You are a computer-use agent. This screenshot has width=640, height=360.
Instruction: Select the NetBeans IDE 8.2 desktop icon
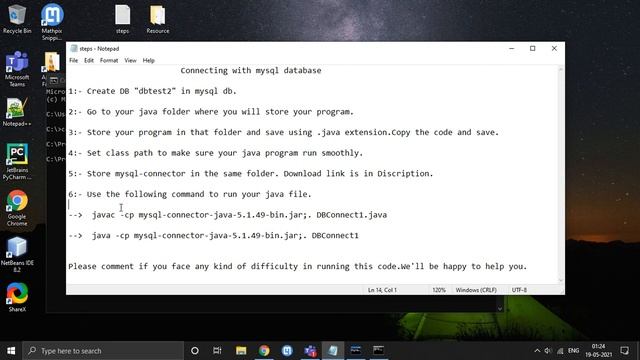pos(17,255)
